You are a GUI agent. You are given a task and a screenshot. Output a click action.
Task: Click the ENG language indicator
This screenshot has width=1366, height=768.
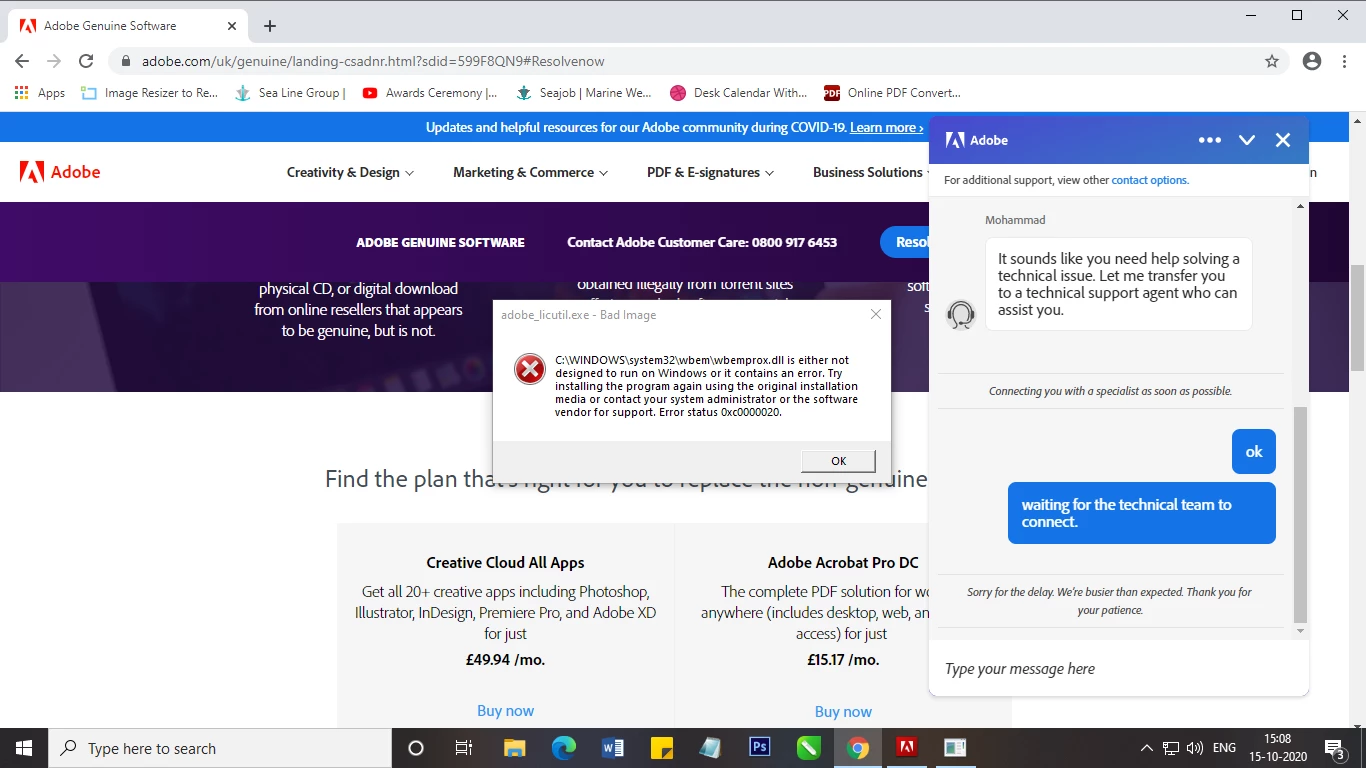1224,748
